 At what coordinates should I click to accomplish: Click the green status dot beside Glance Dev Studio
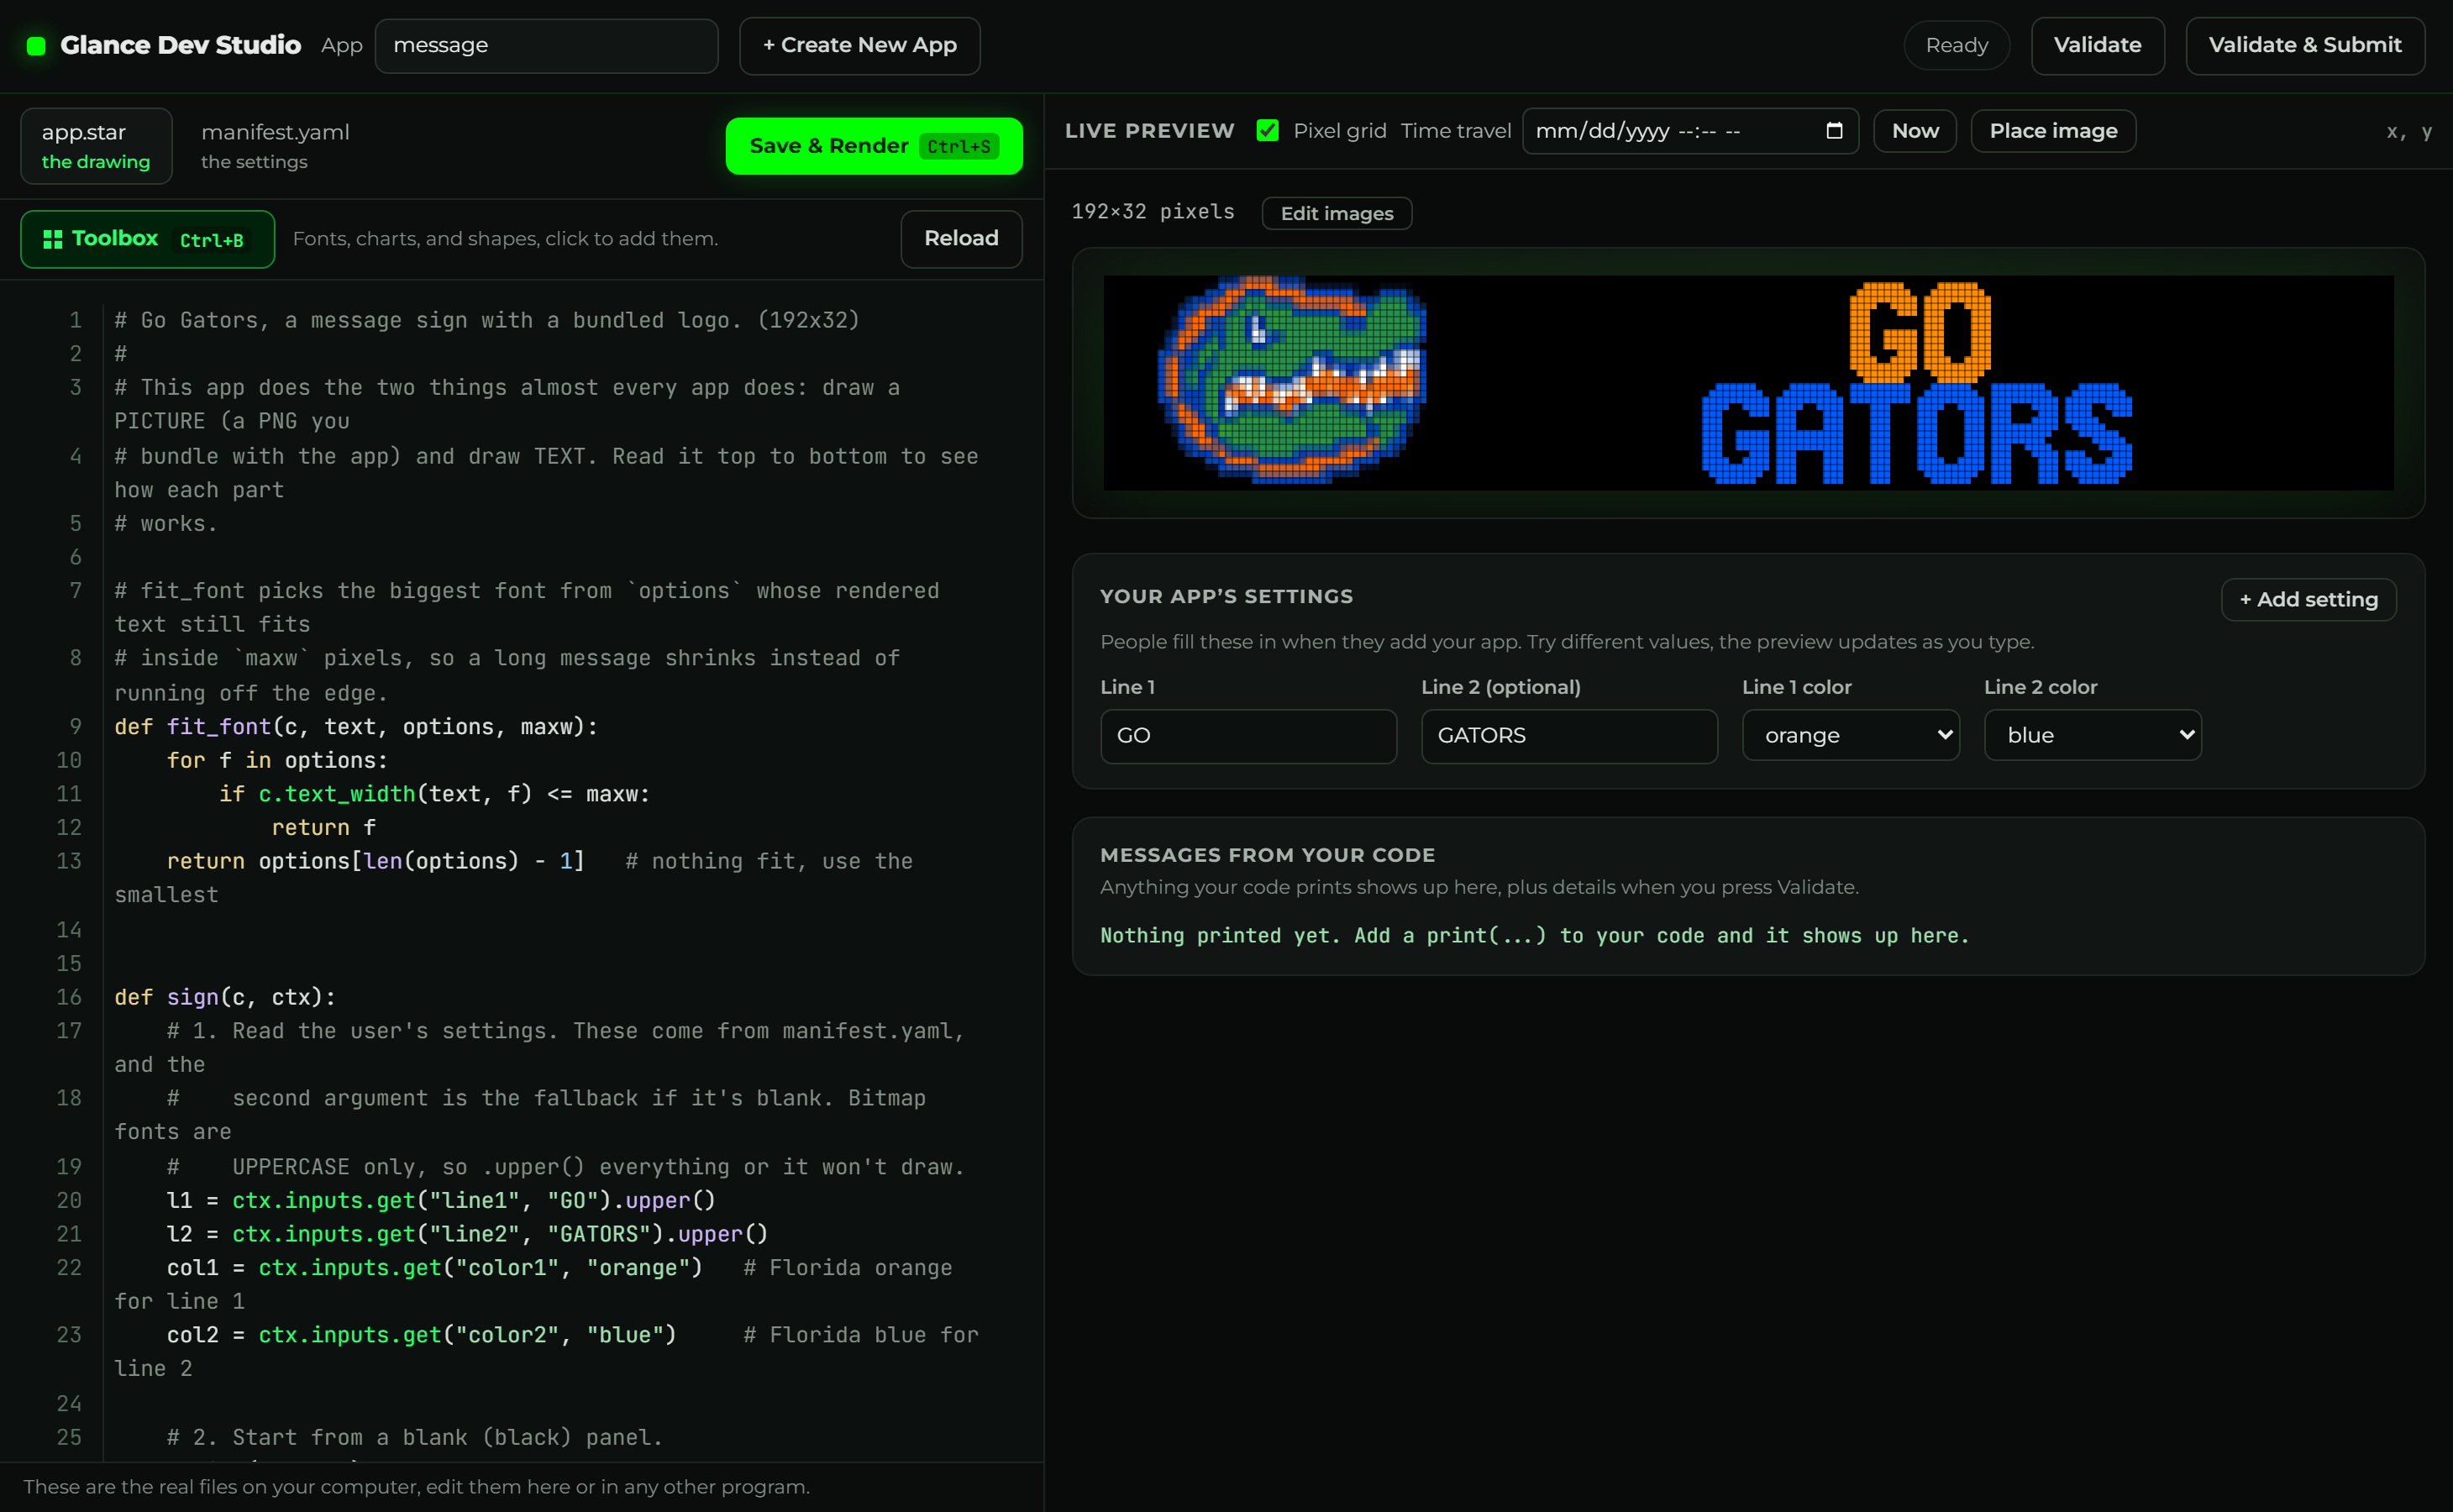(x=36, y=46)
